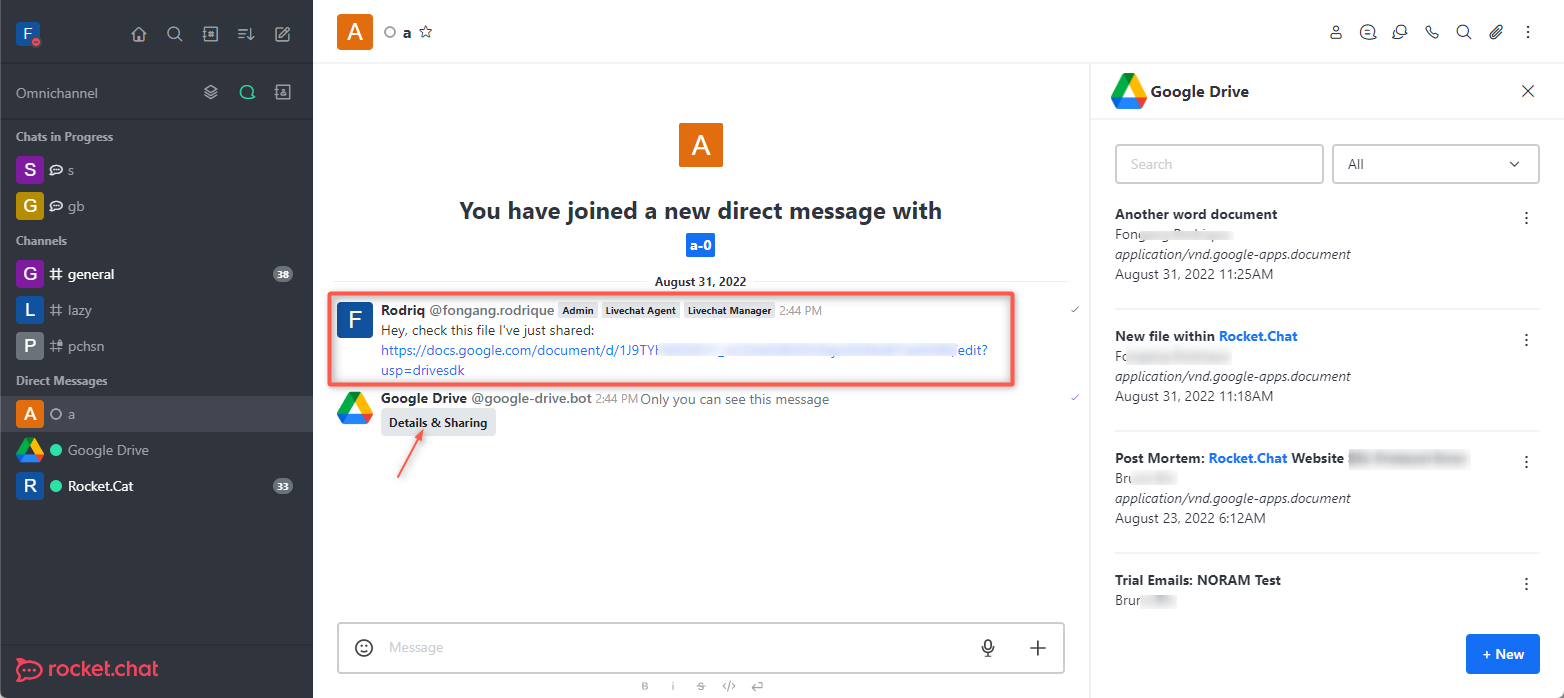Image resolution: width=1564 pixels, height=698 pixels.
Task: Open Files list paperclip icon
Action: tap(1496, 32)
